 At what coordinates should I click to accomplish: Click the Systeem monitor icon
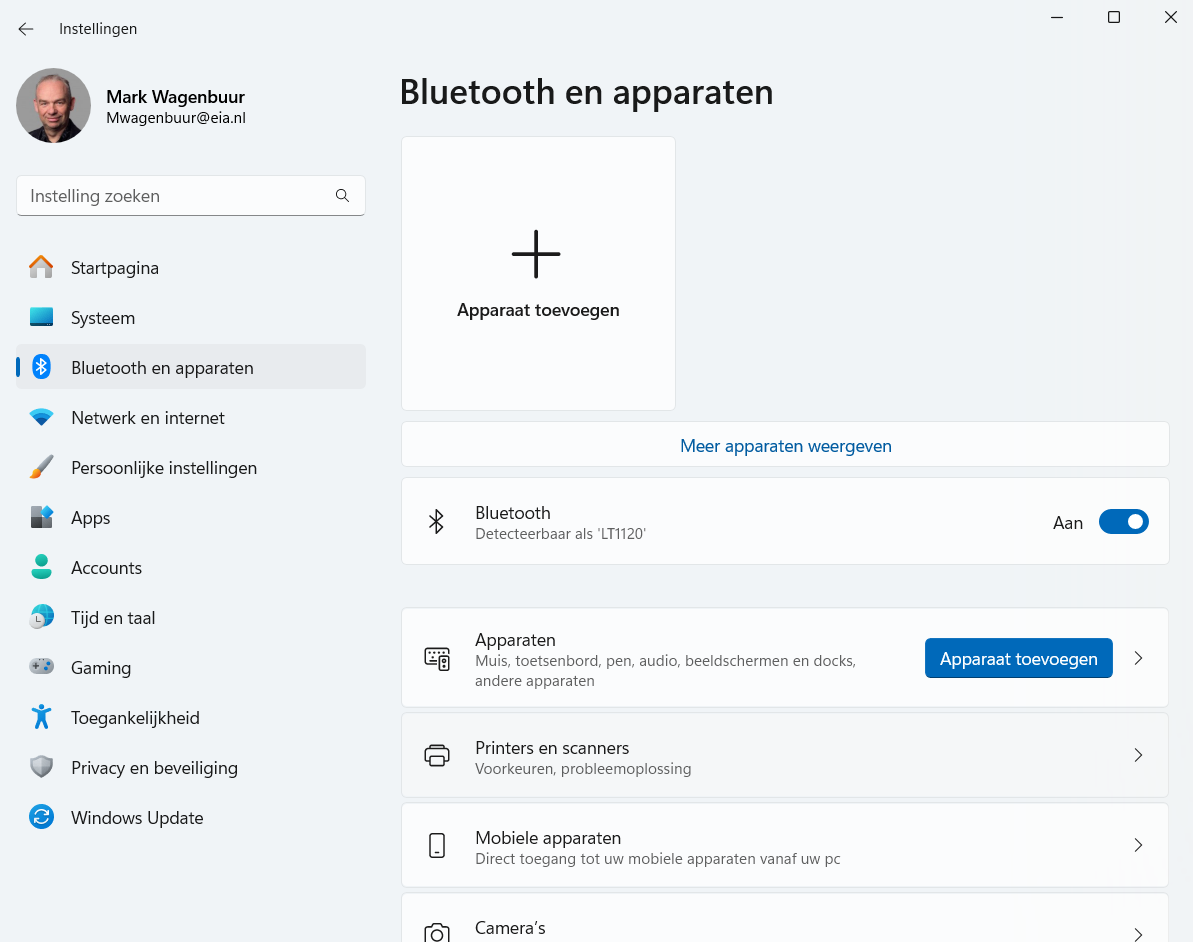(40, 317)
